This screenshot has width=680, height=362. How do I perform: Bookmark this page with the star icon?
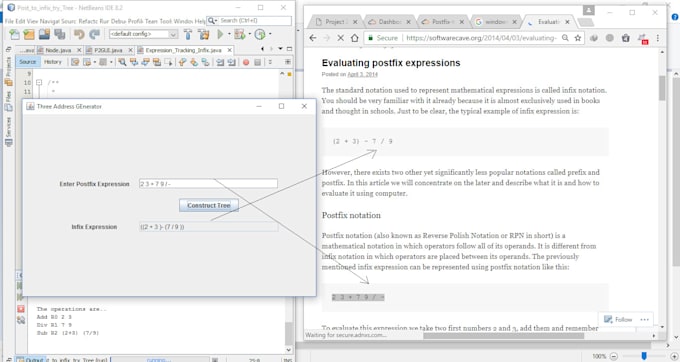tap(578, 38)
